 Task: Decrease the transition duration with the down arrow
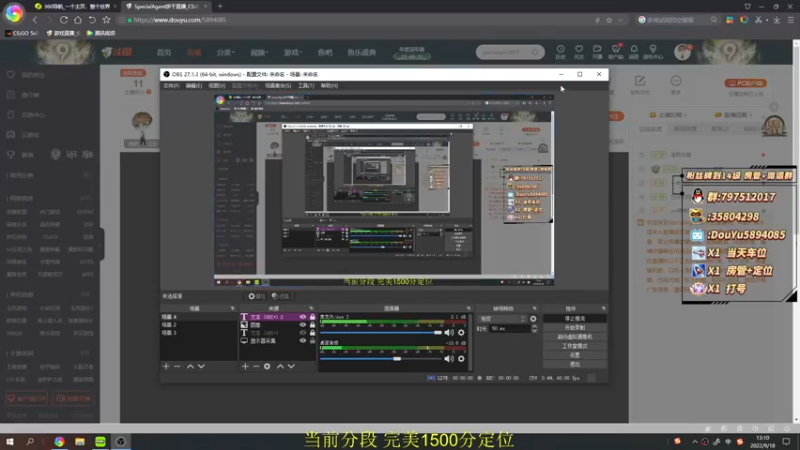pyautogui.click(x=534, y=331)
